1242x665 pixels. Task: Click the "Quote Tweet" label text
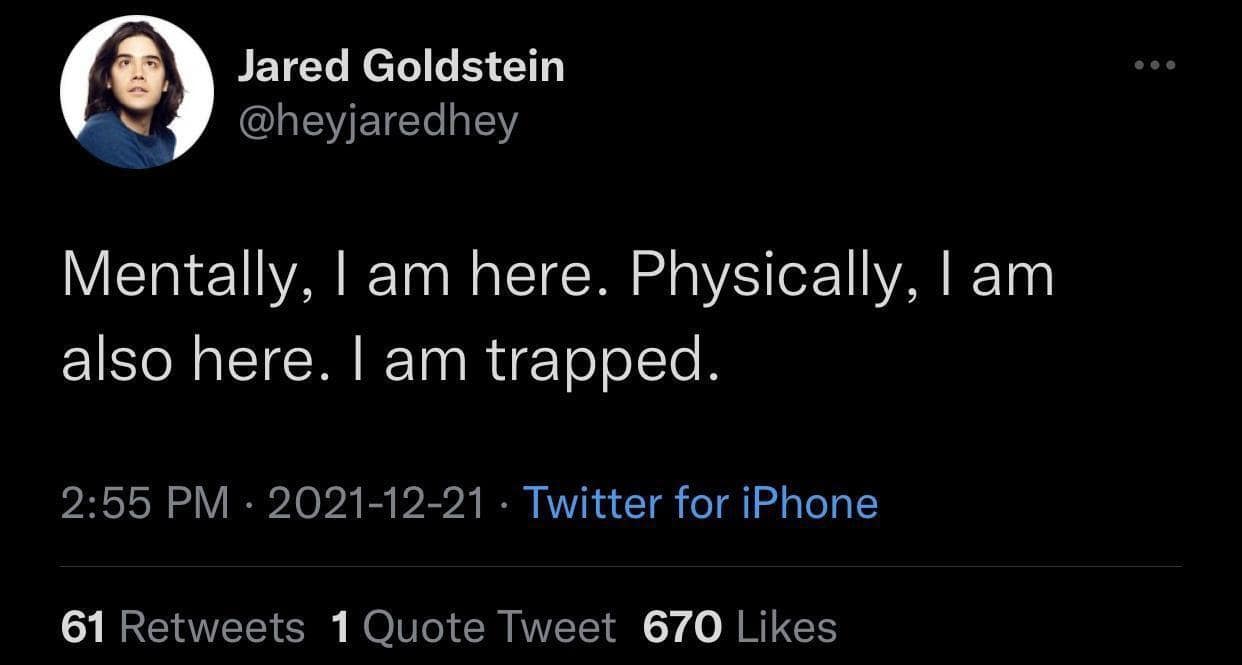click(x=490, y=627)
